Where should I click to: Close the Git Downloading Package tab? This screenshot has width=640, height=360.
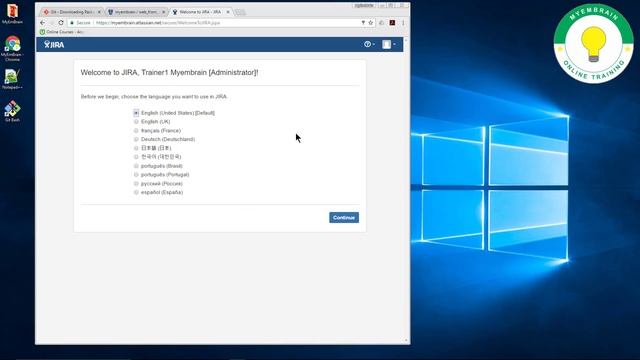pyautogui.click(x=99, y=12)
